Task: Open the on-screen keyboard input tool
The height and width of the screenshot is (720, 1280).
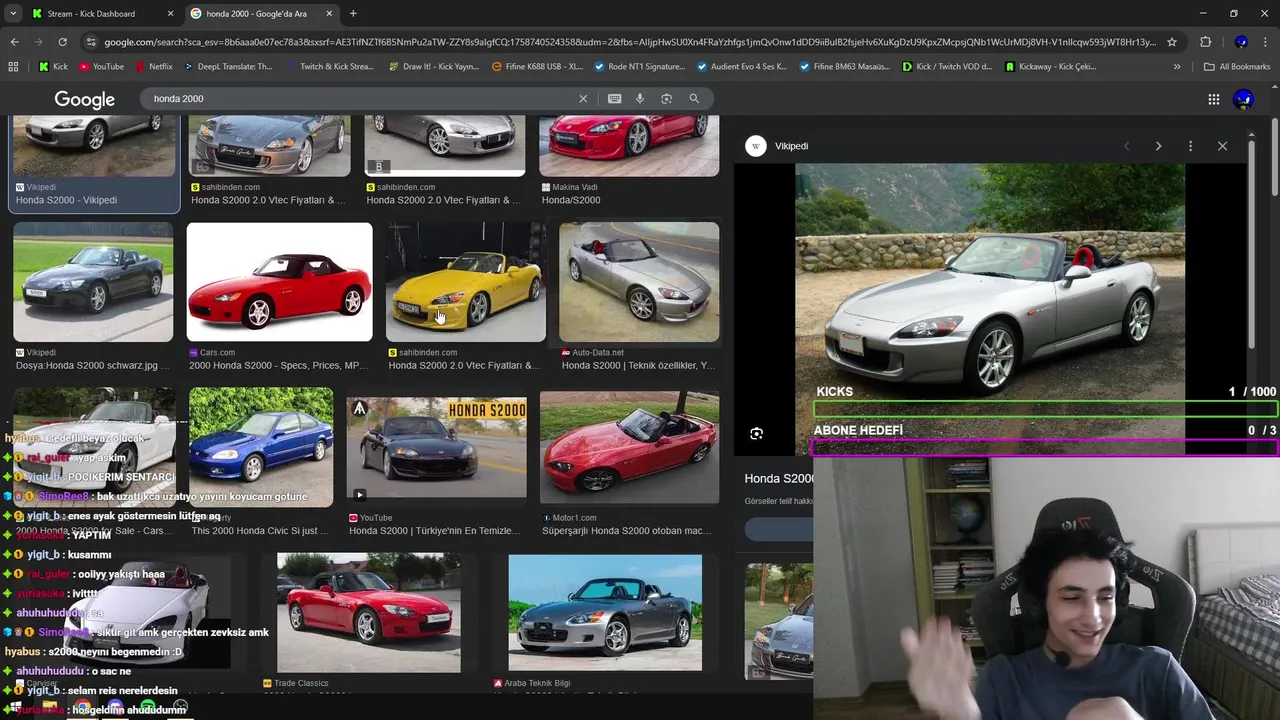Action: click(x=614, y=99)
